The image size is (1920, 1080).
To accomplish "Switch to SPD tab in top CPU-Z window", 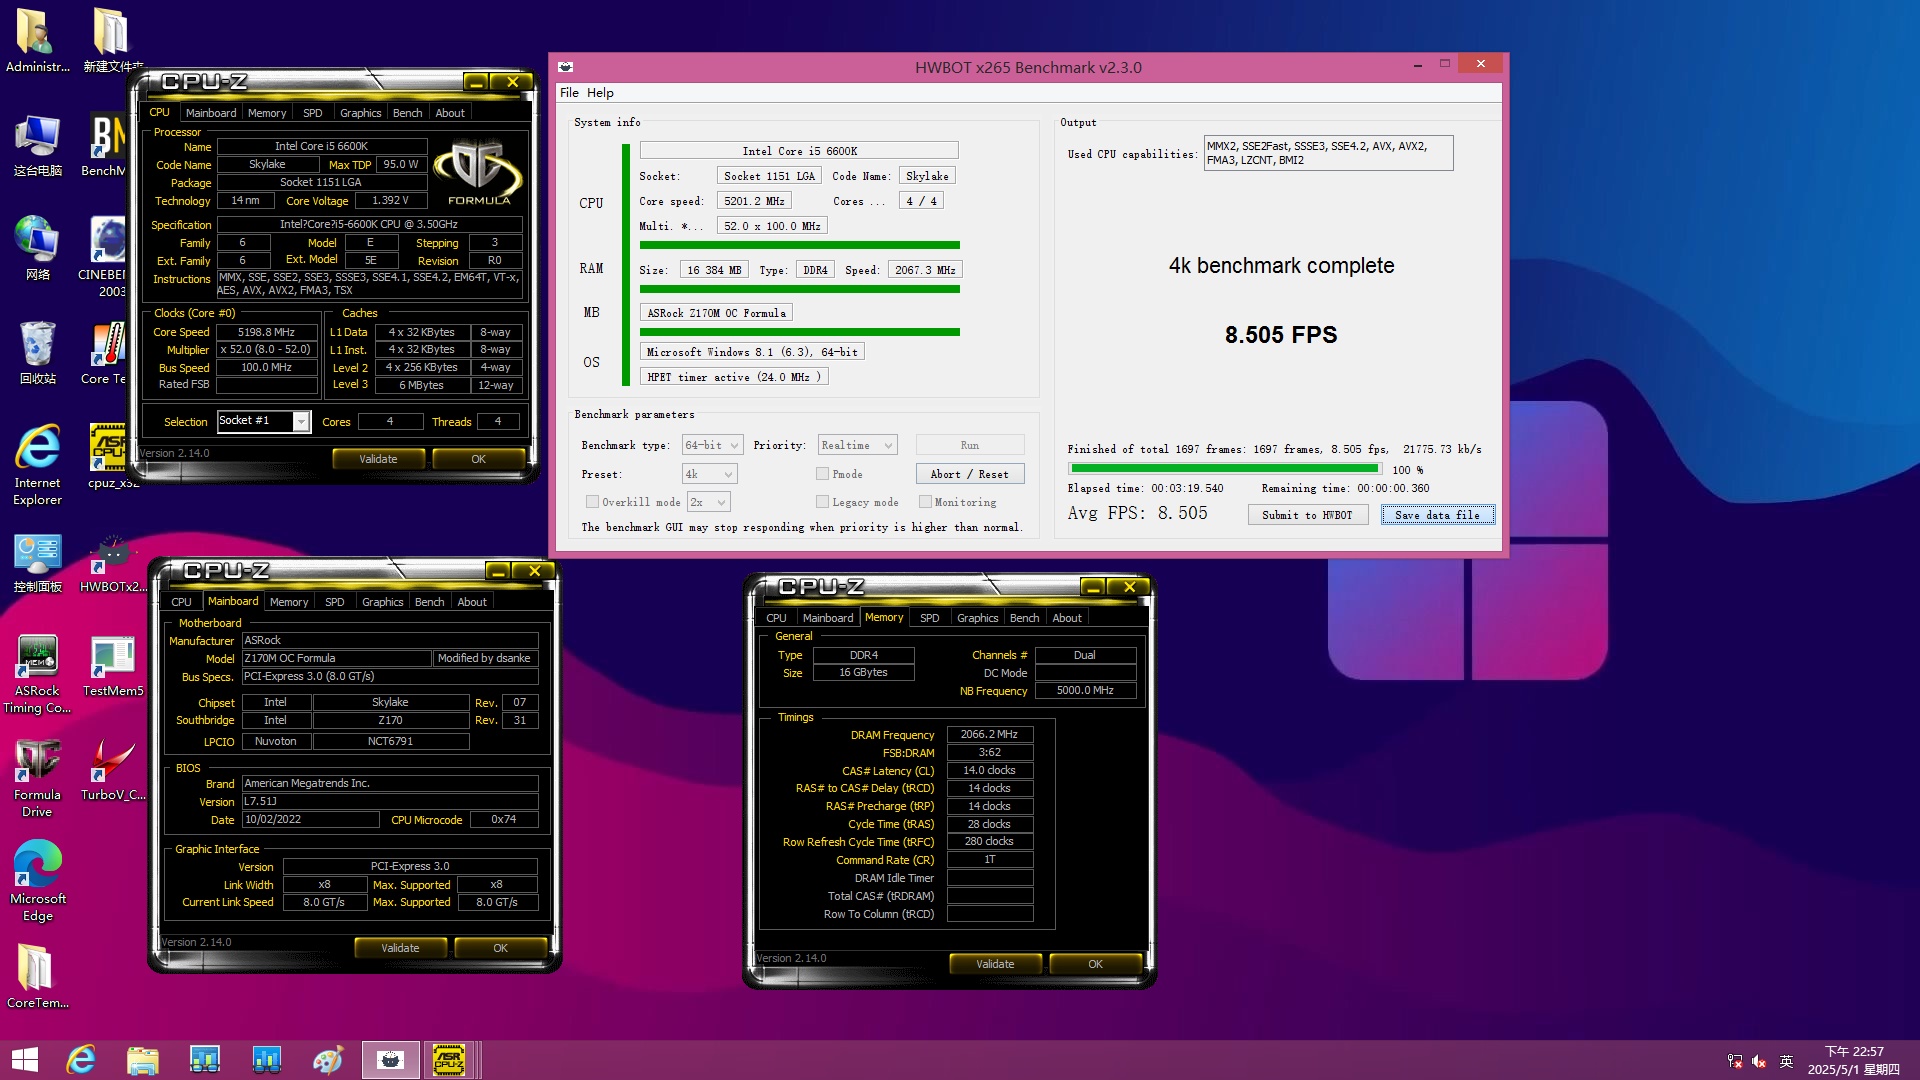I will click(x=312, y=113).
